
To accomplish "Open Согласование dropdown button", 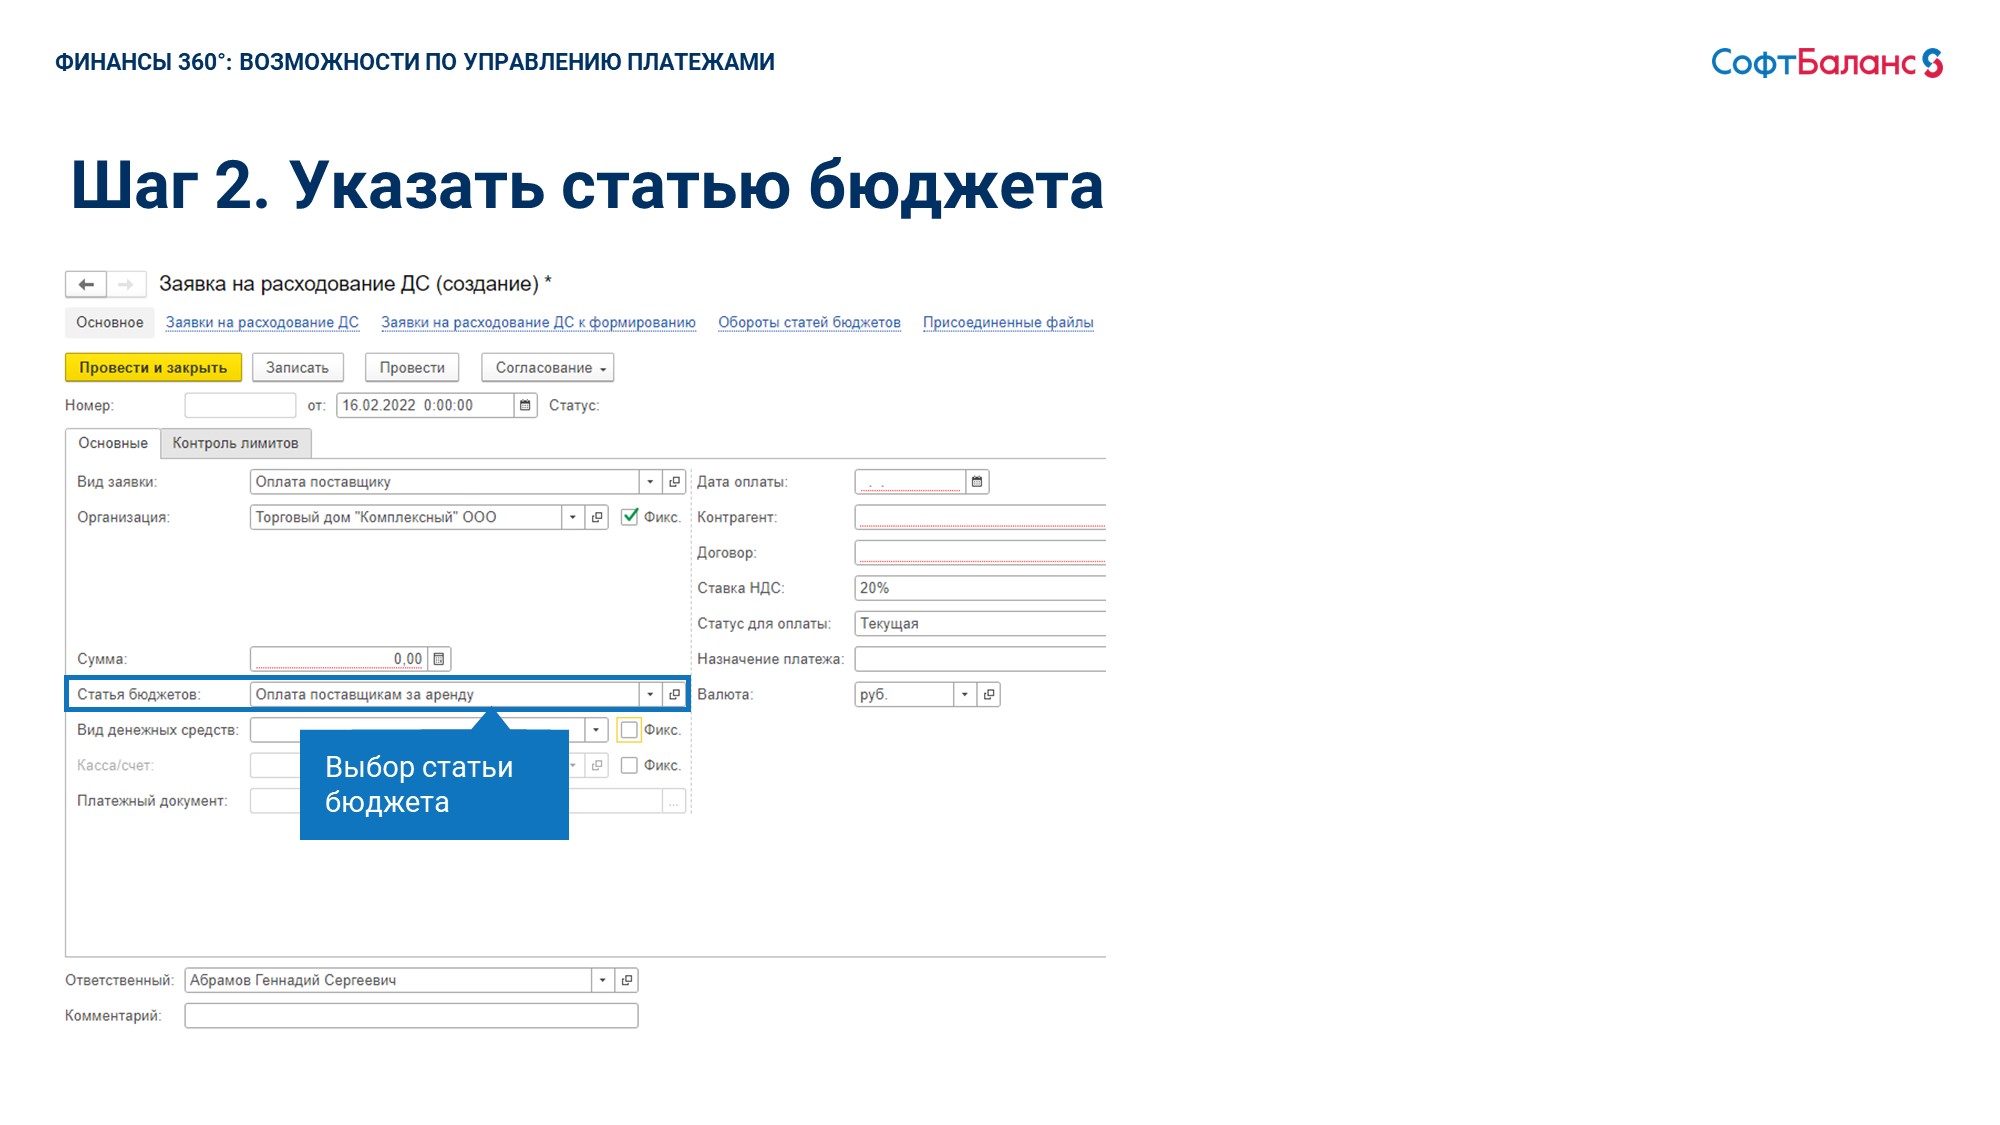I will 548,368.
